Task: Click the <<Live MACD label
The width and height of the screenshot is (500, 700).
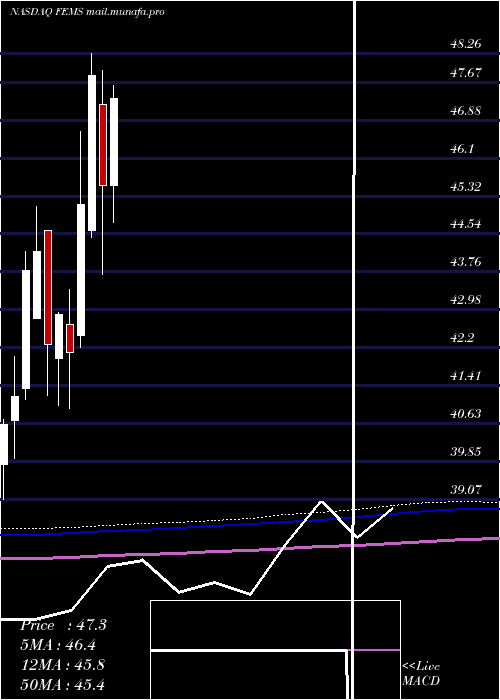Action: 421,673
